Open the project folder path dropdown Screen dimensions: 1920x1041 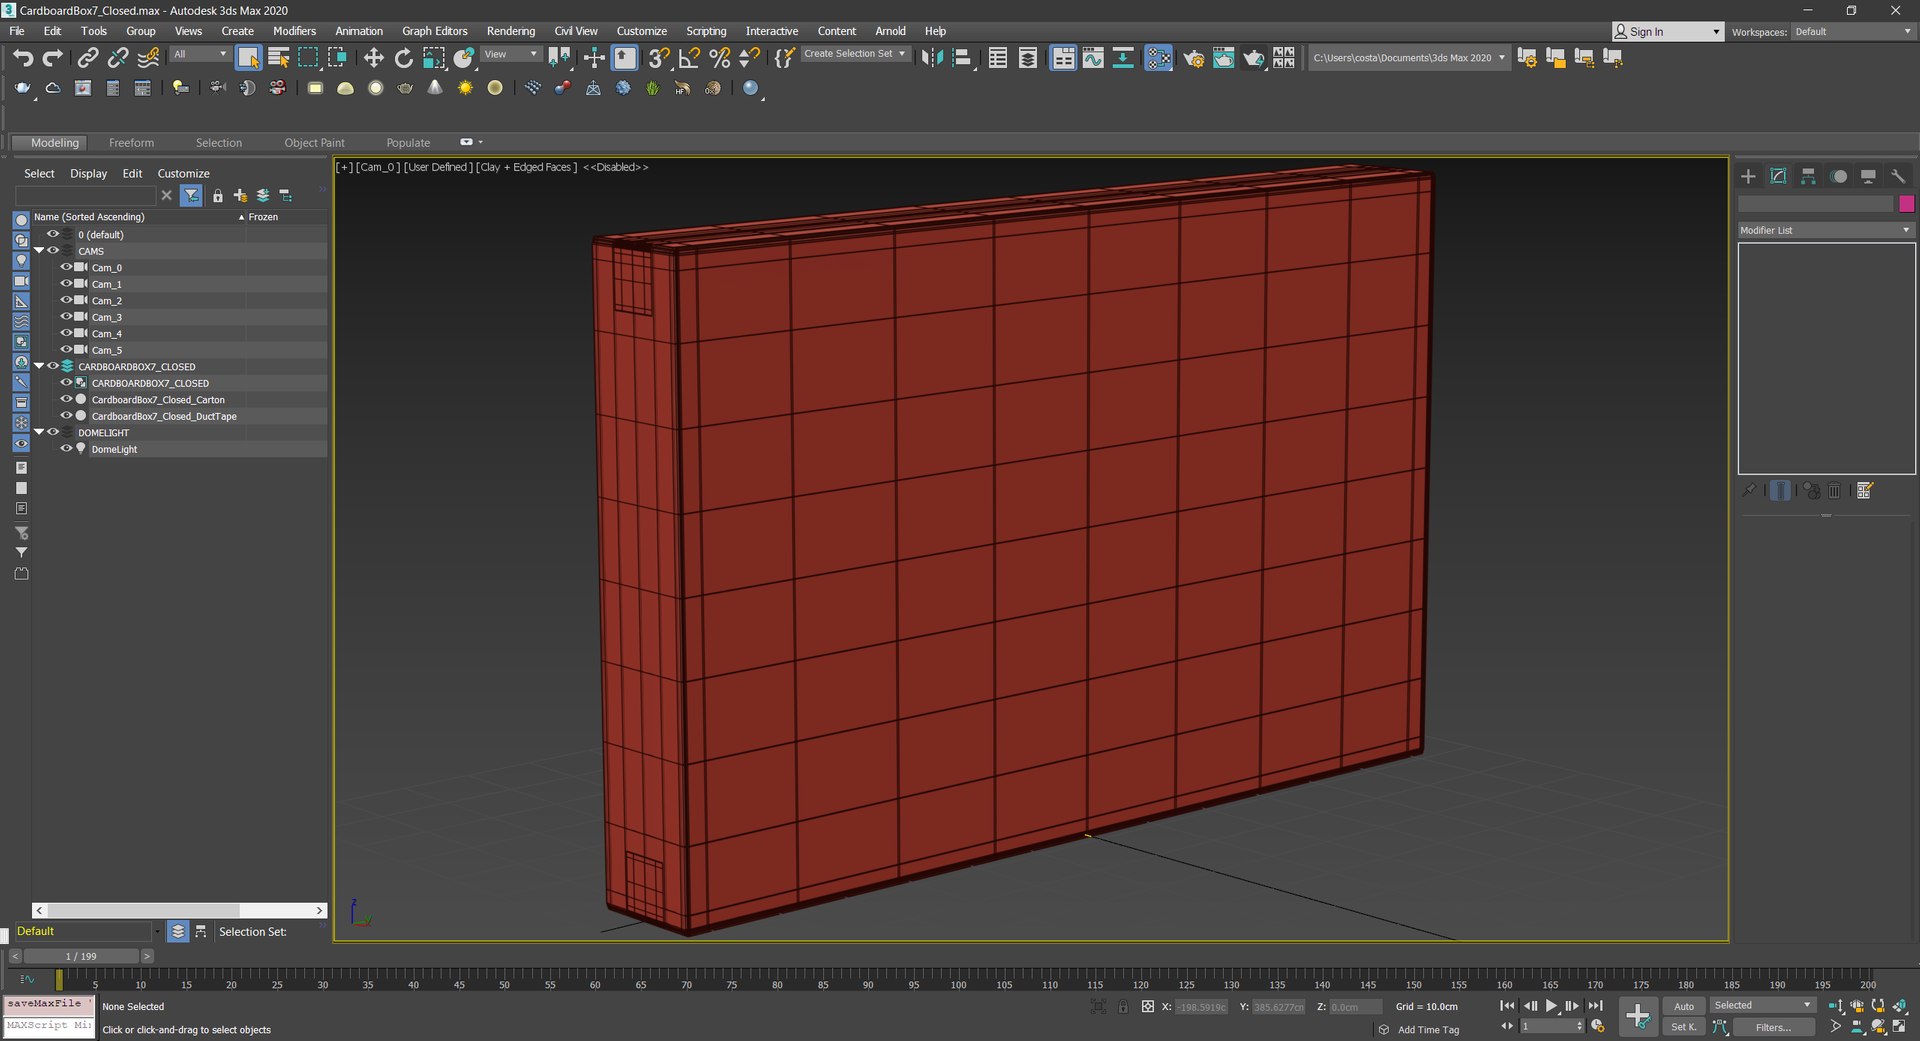click(x=1408, y=58)
